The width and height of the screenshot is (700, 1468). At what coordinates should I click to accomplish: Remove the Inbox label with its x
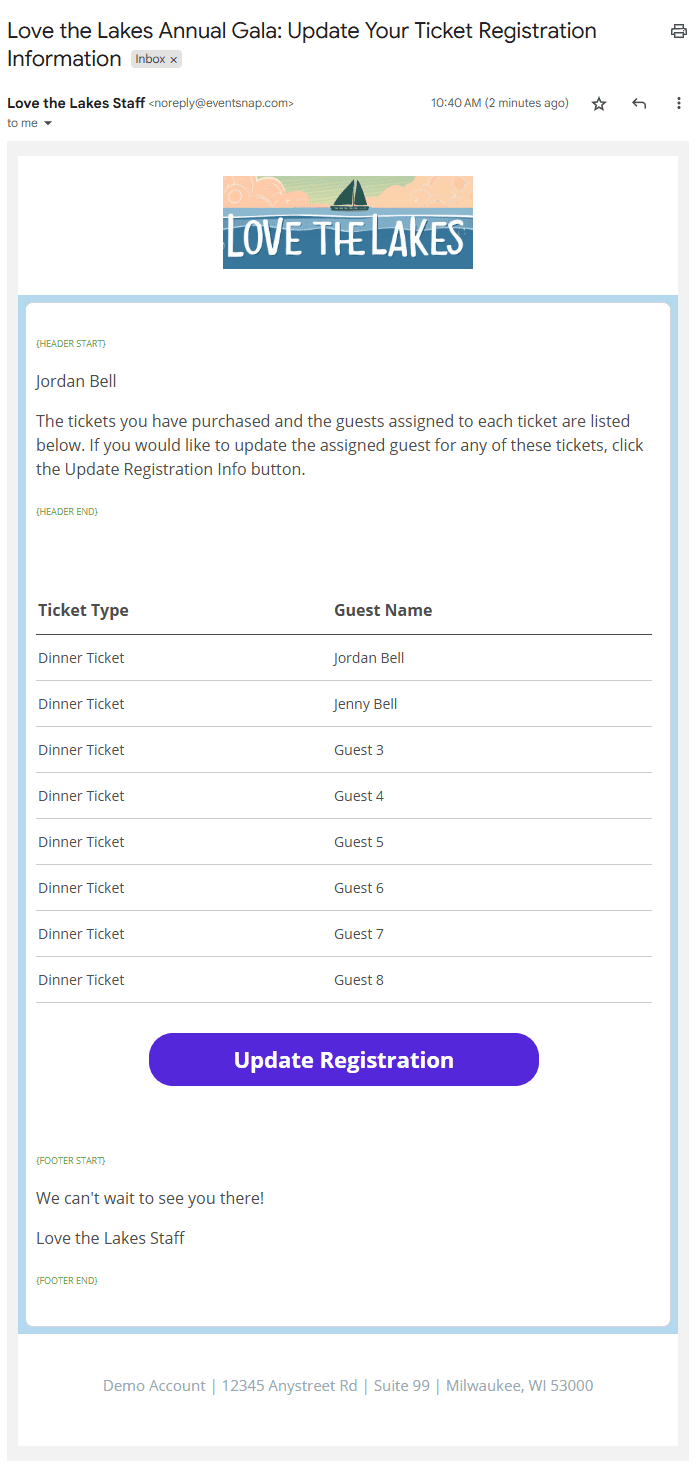(174, 60)
